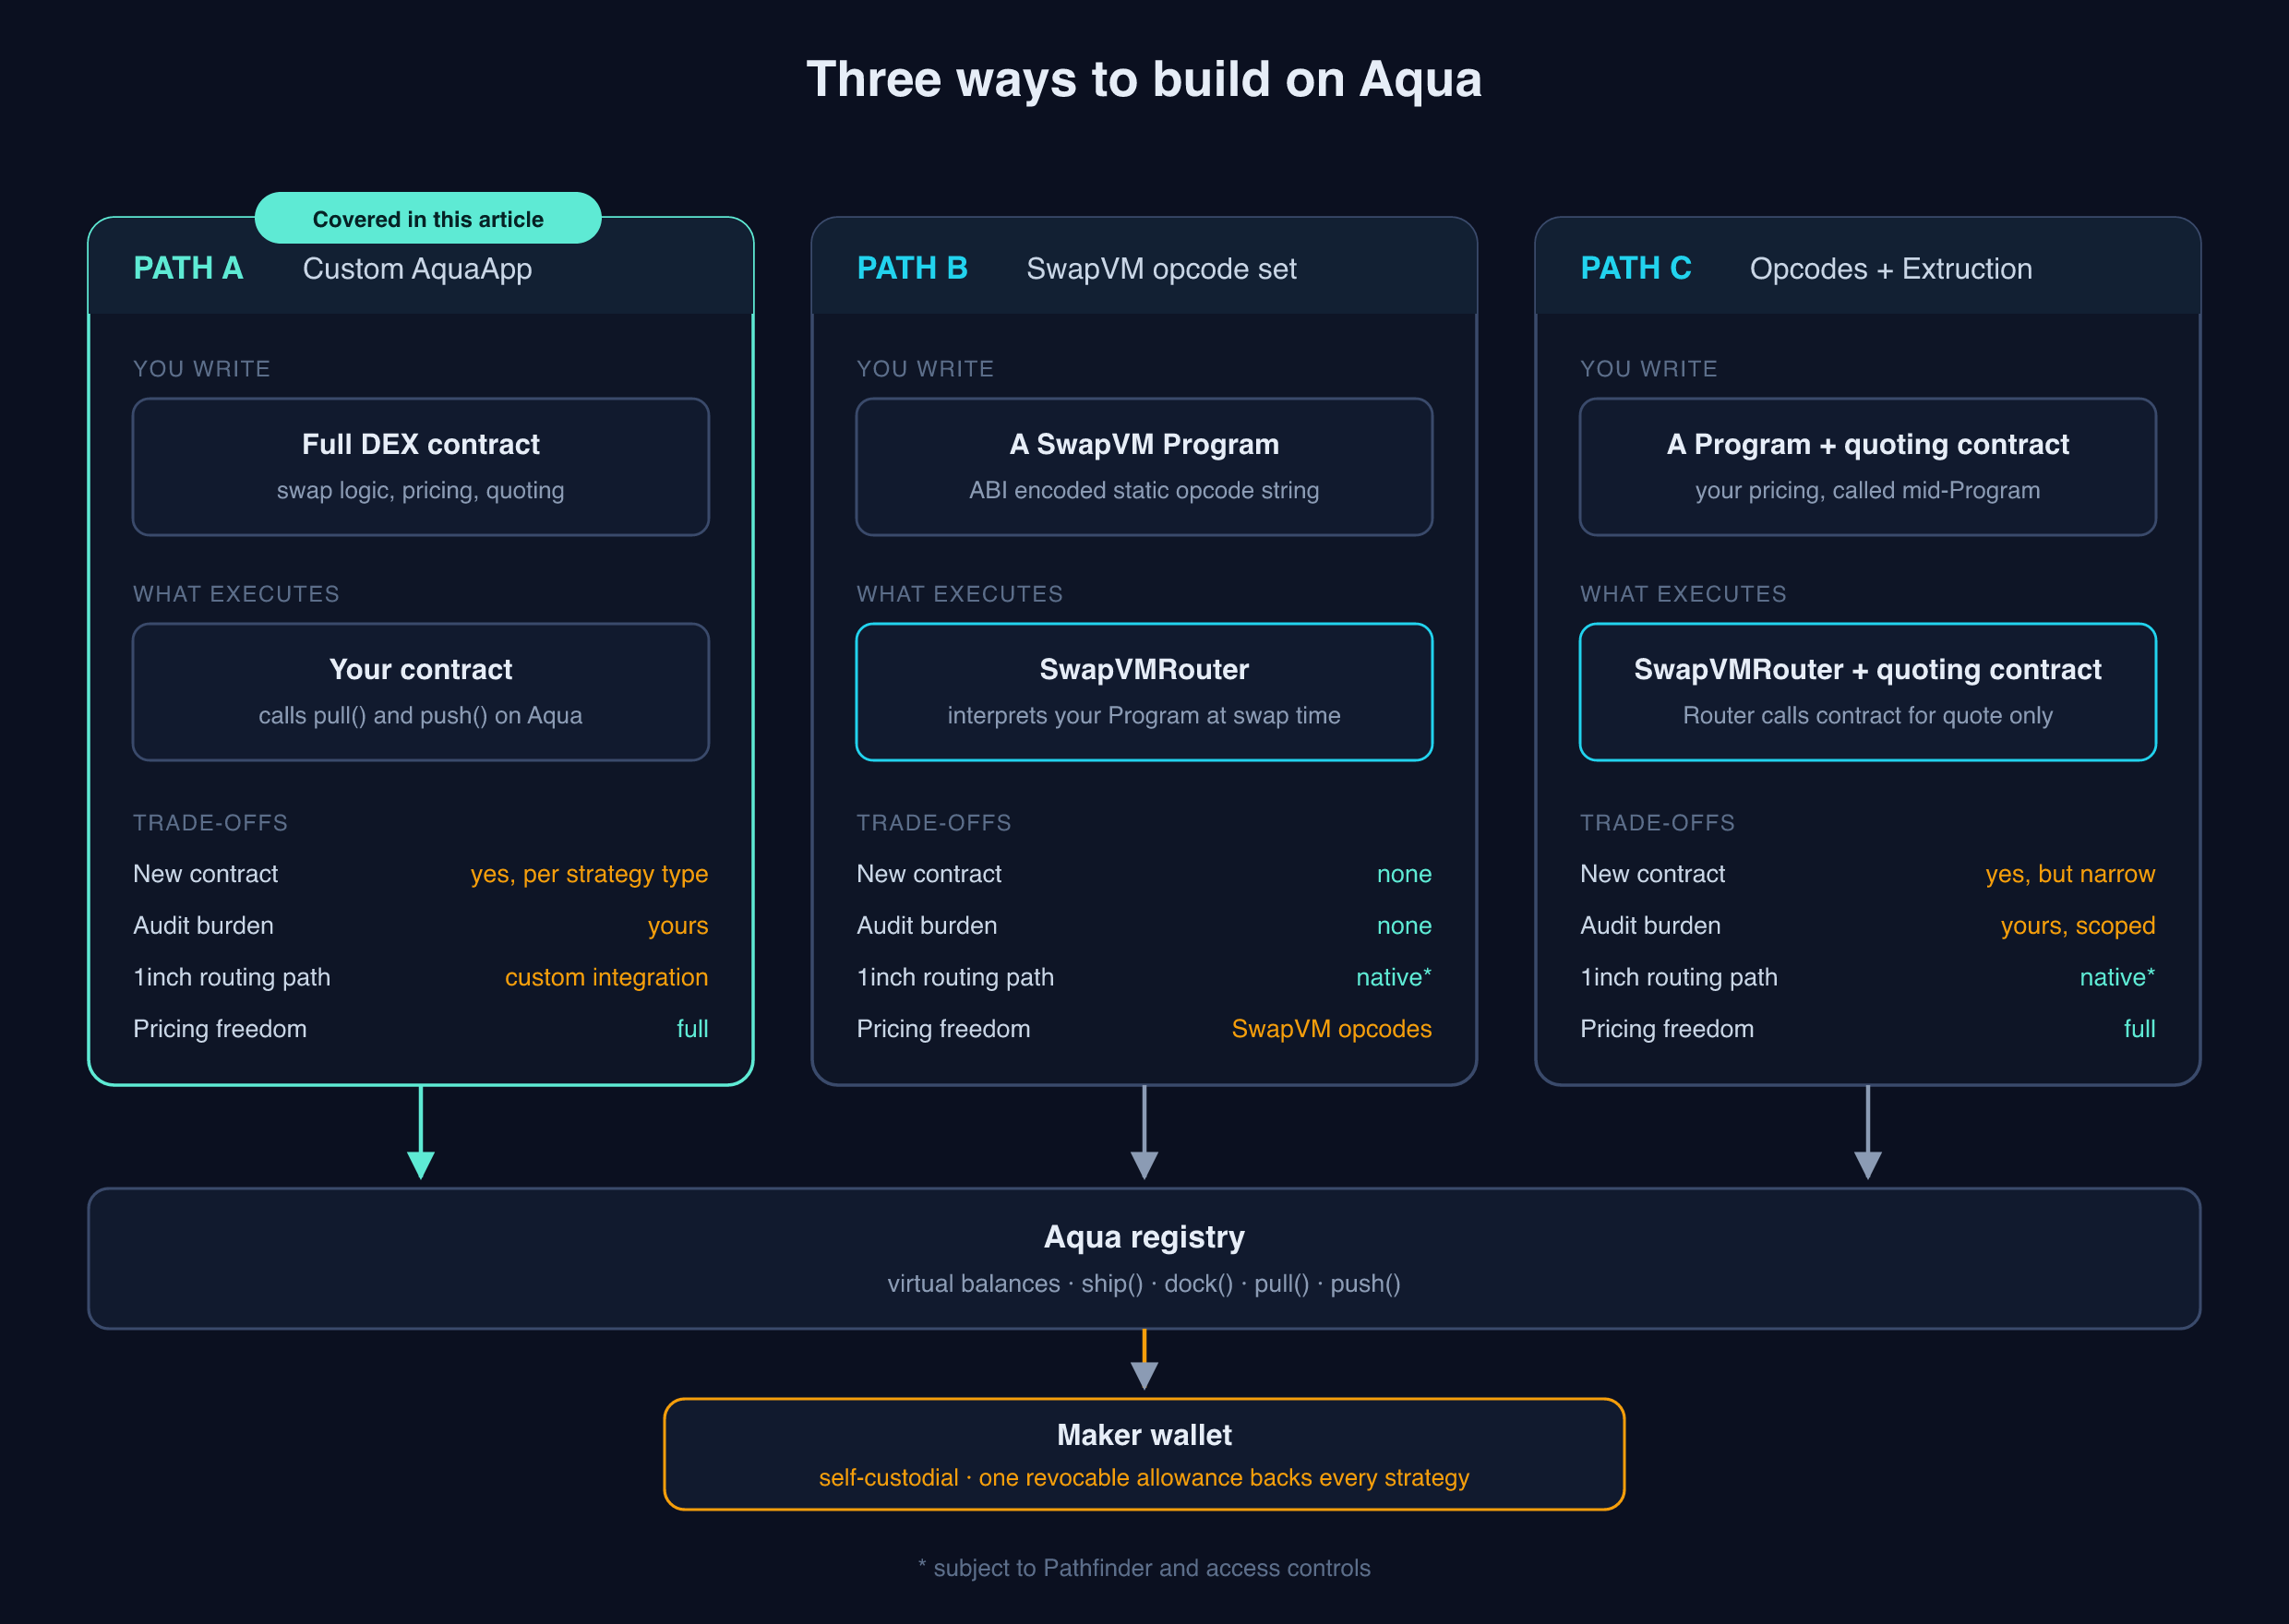Click 'calls pull() and push() on Aqua'
This screenshot has height=1624, width=2289.
click(421, 715)
